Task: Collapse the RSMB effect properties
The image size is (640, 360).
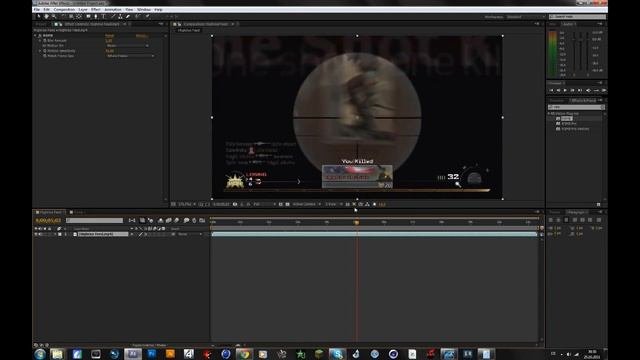Action: click(x=36, y=36)
